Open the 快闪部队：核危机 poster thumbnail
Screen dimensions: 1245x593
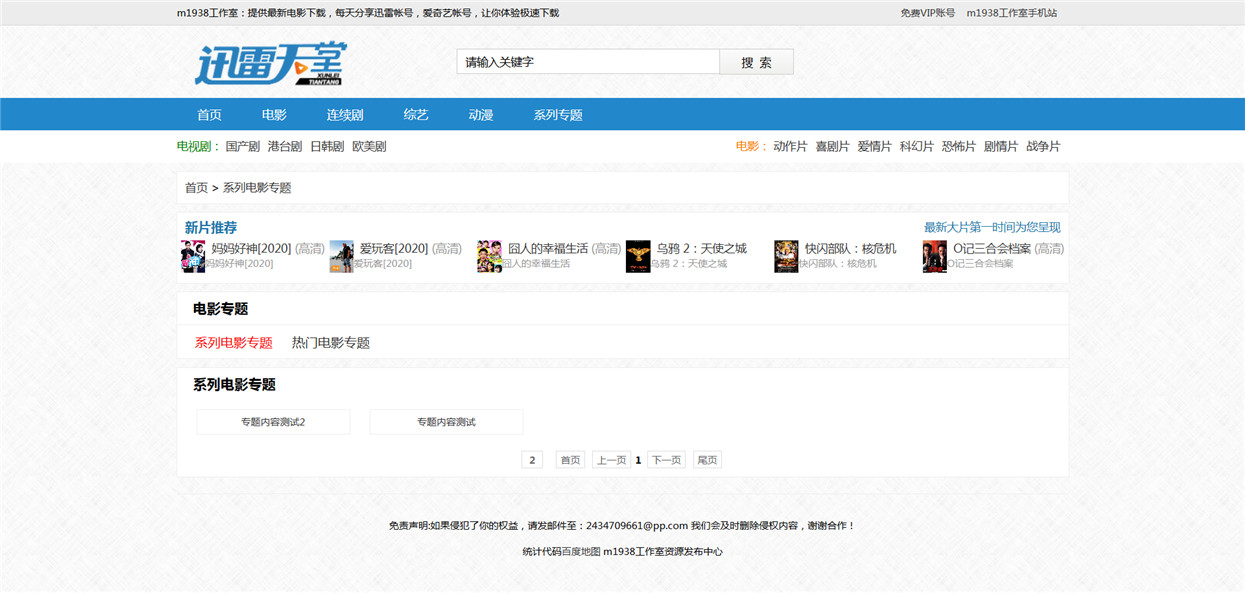(x=786, y=256)
